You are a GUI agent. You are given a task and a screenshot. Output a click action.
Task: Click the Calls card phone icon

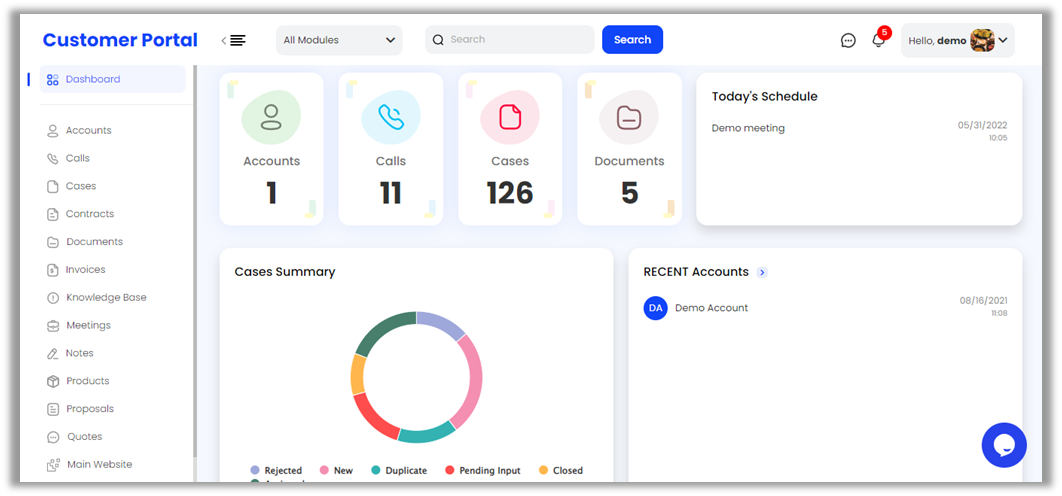390,117
